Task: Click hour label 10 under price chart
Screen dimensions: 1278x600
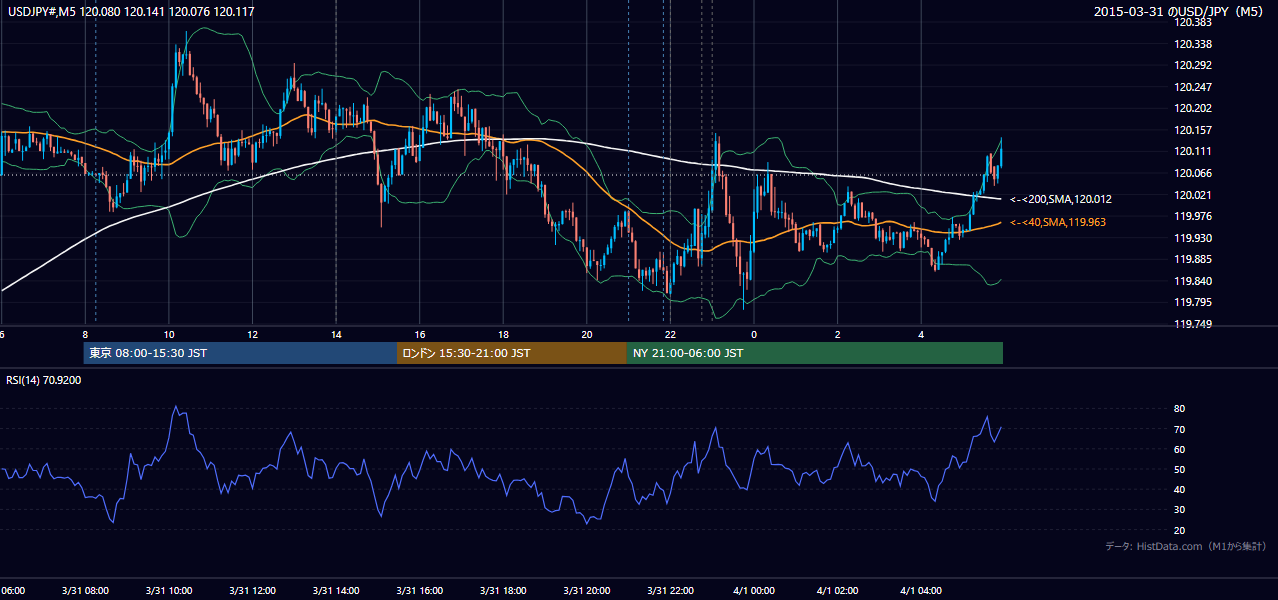Action: pyautogui.click(x=169, y=335)
